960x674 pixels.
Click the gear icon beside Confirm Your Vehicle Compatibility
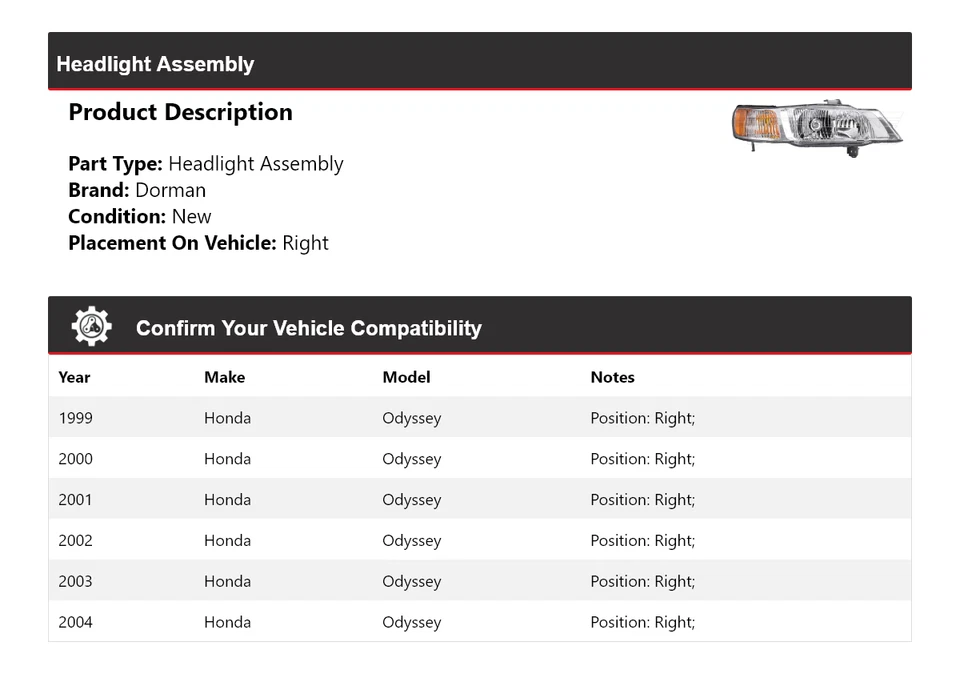point(91,327)
